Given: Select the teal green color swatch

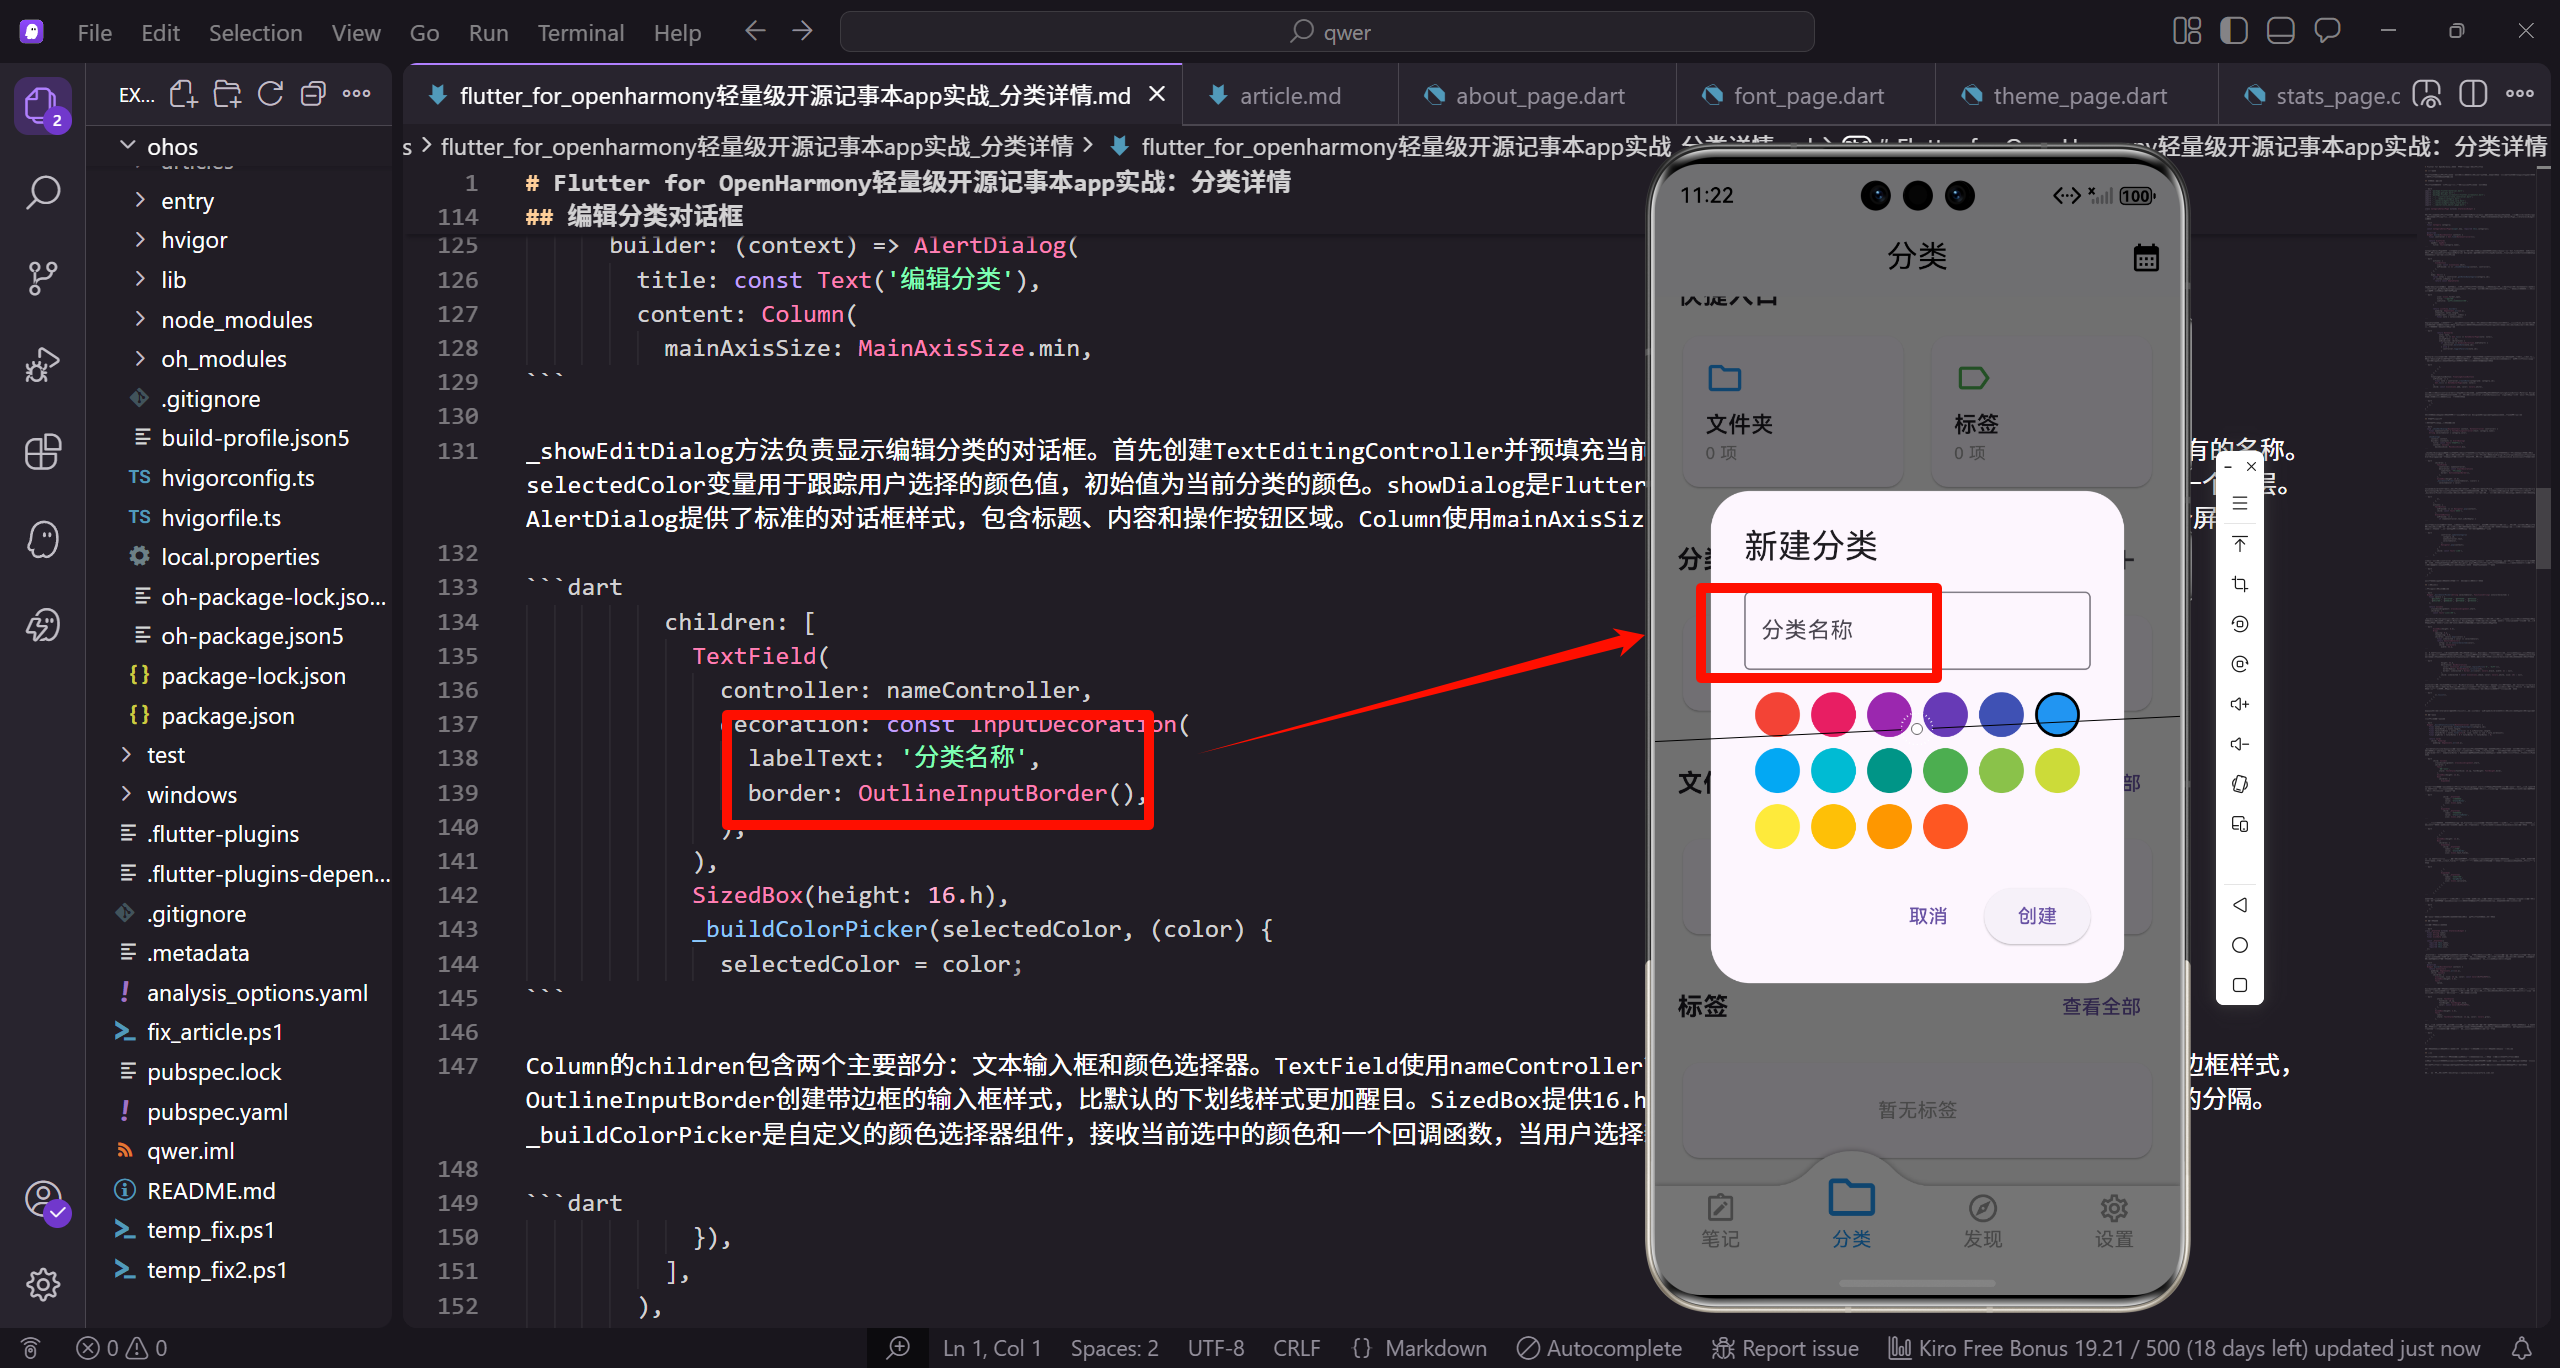Looking at the screenshot, I should click(1889, 771).
